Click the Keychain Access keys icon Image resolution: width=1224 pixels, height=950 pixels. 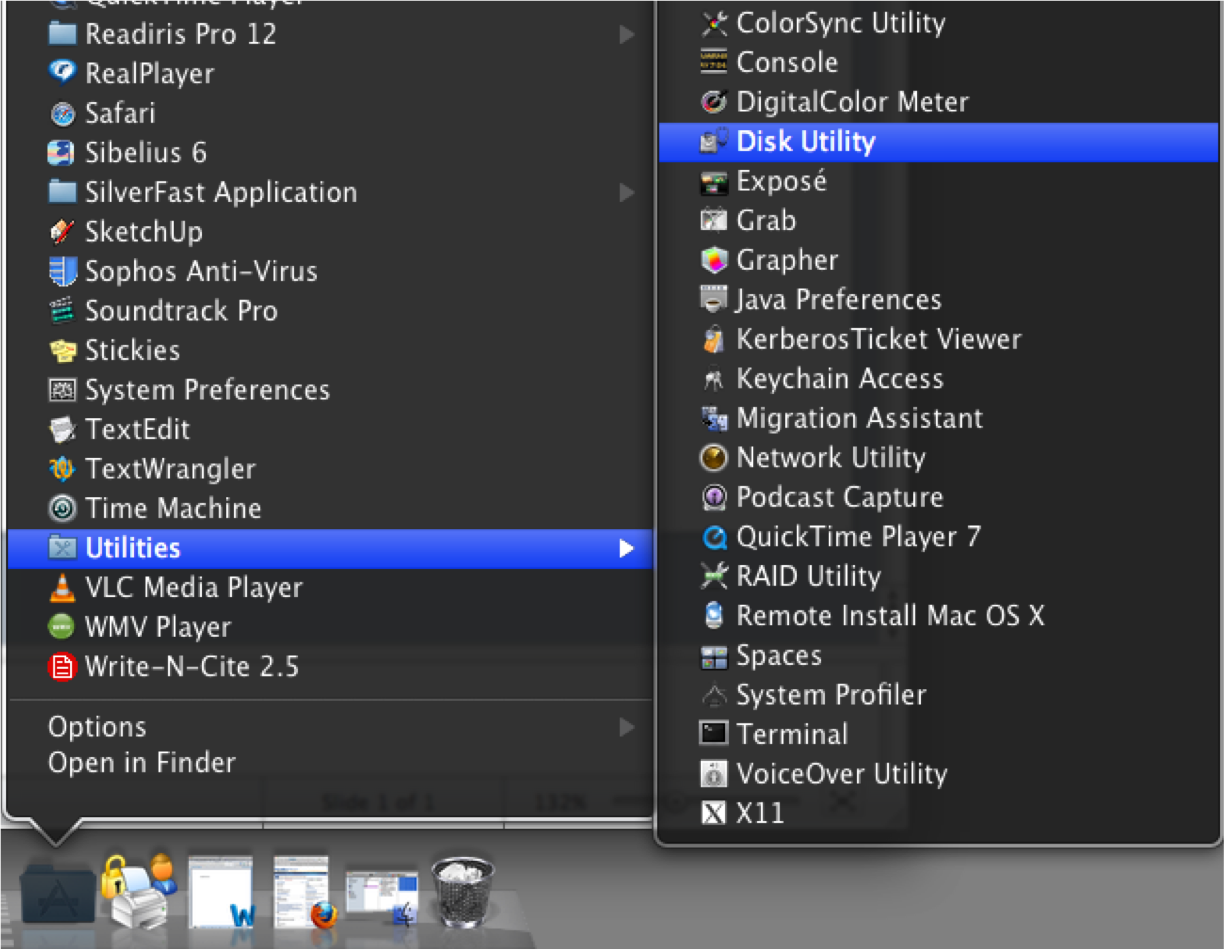pos(713,379)
